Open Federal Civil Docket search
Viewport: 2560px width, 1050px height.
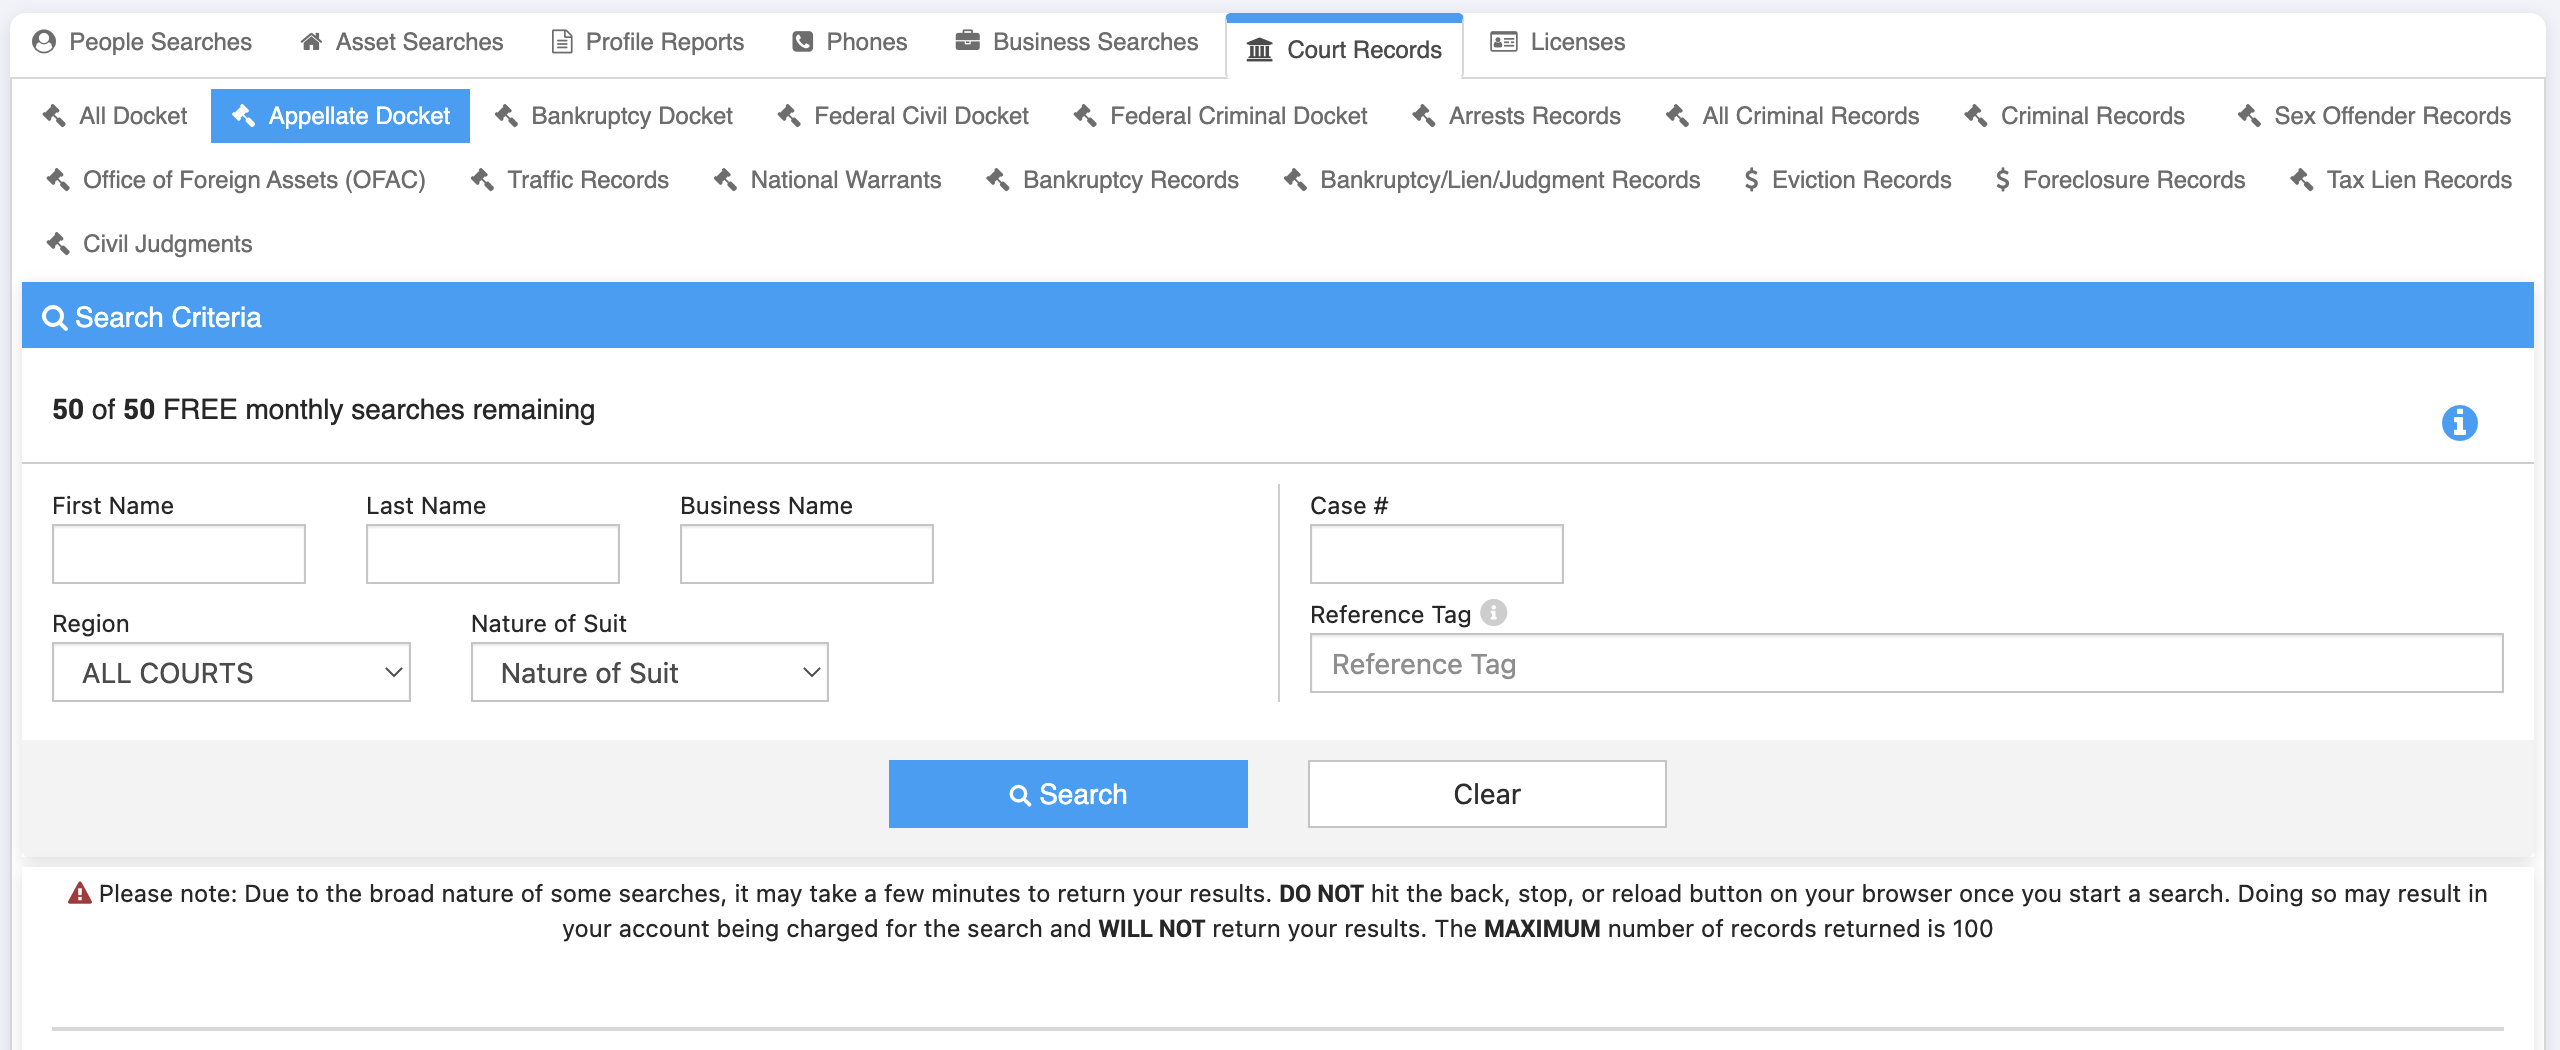pos(903,116)
